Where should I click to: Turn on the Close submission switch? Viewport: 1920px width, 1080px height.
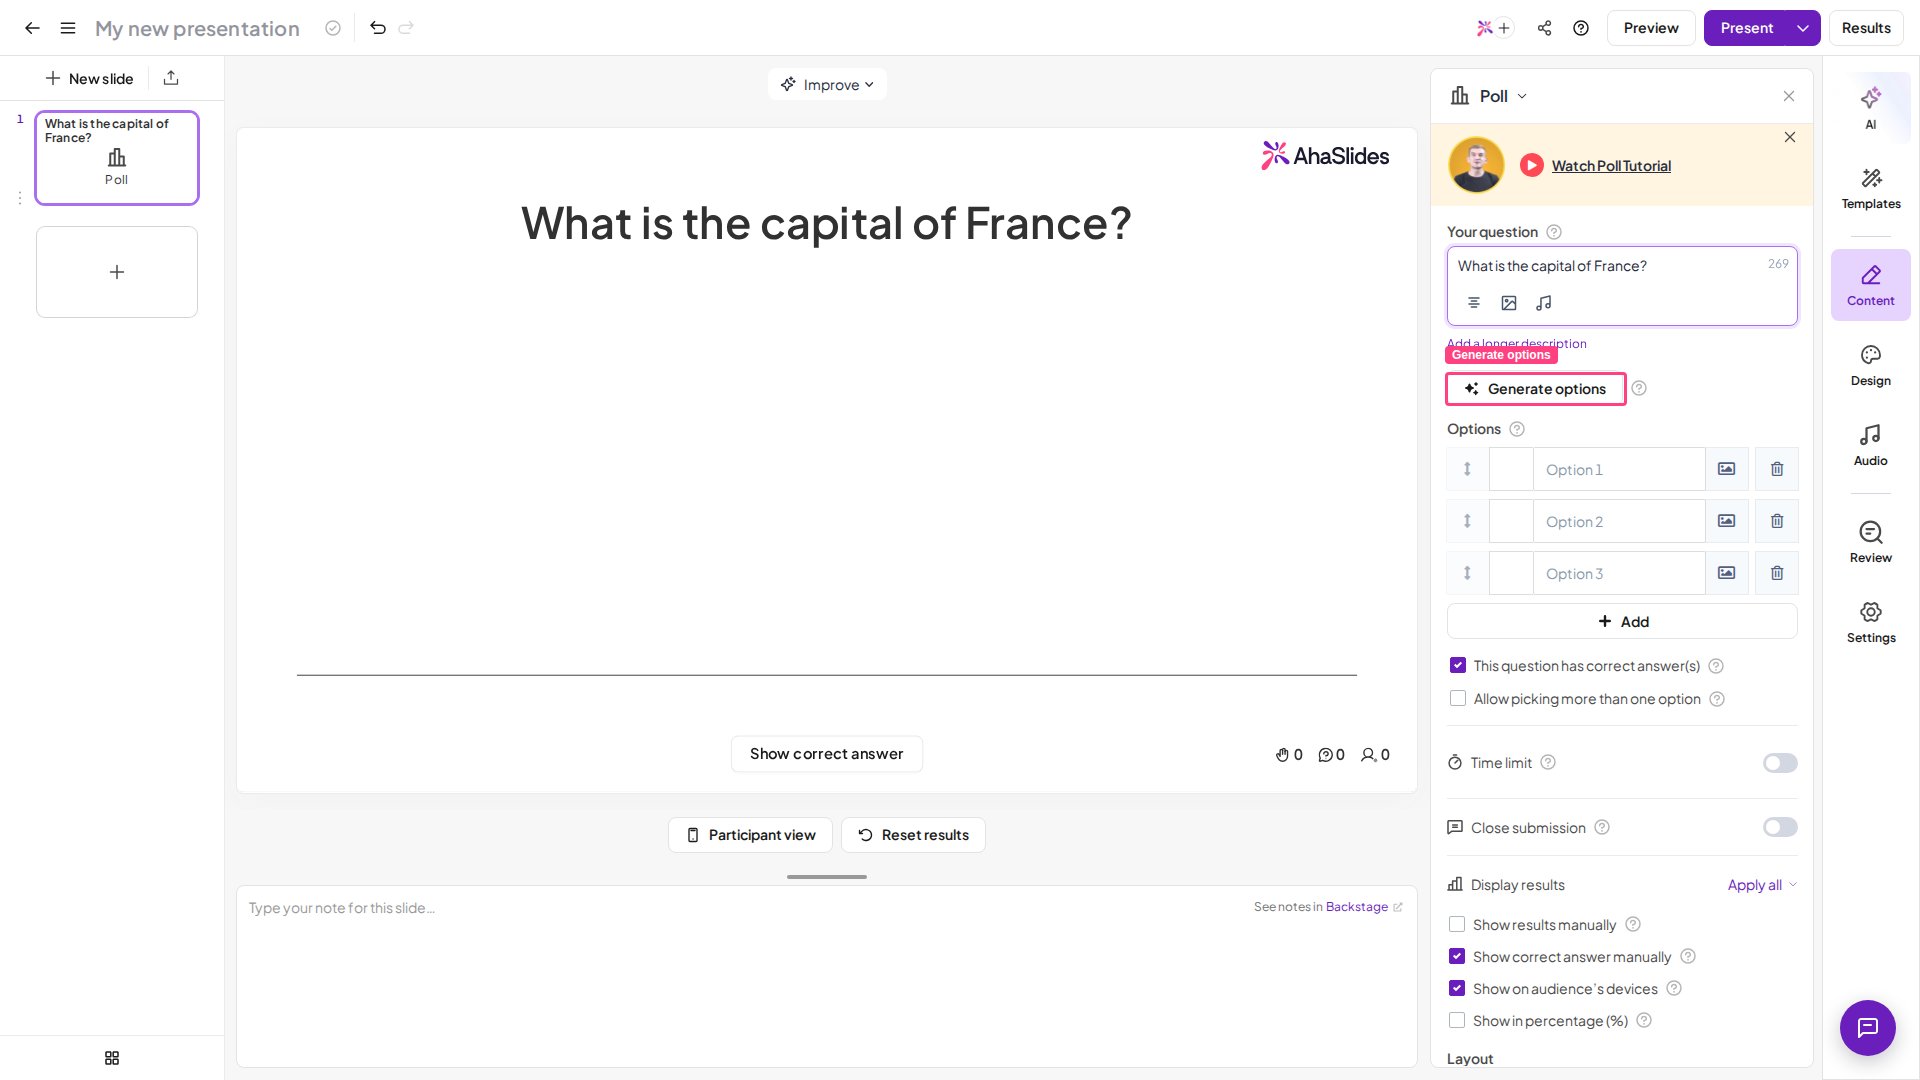(1780, 827)
